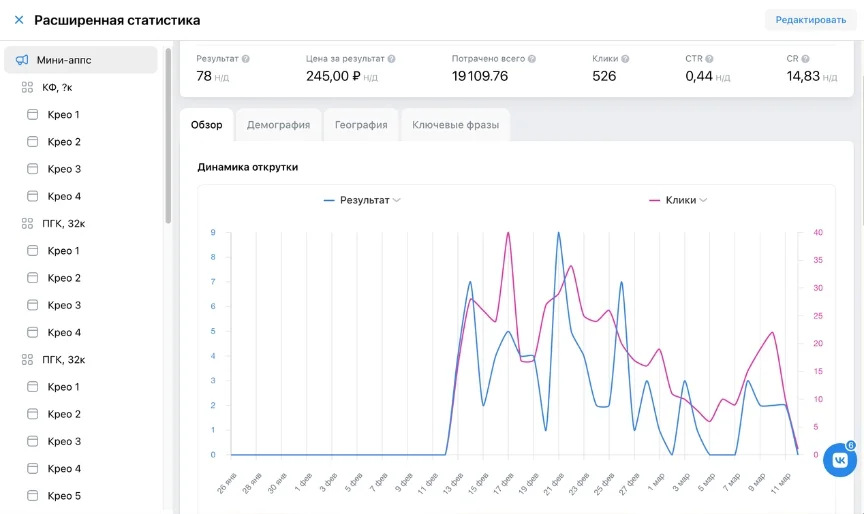Close the Расширенная статистика panel

[x=19, y=20]
